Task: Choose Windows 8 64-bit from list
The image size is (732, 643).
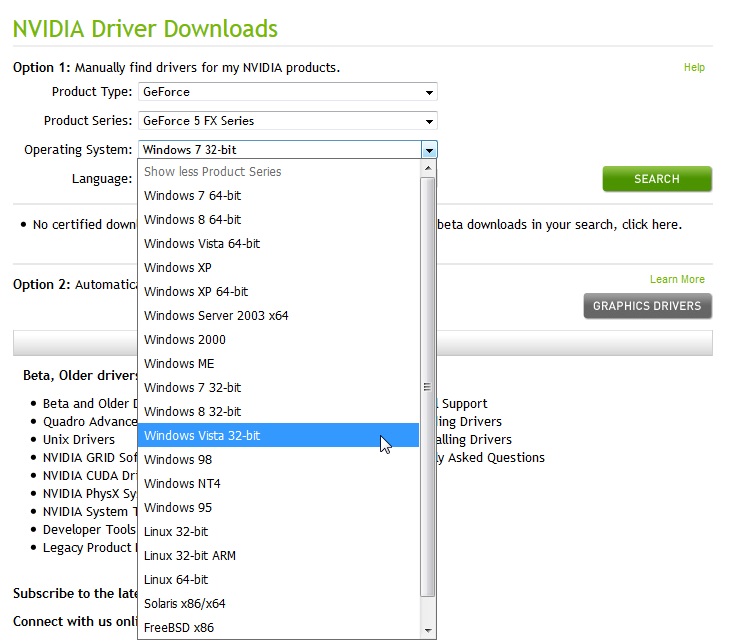Action: point(279,219)
